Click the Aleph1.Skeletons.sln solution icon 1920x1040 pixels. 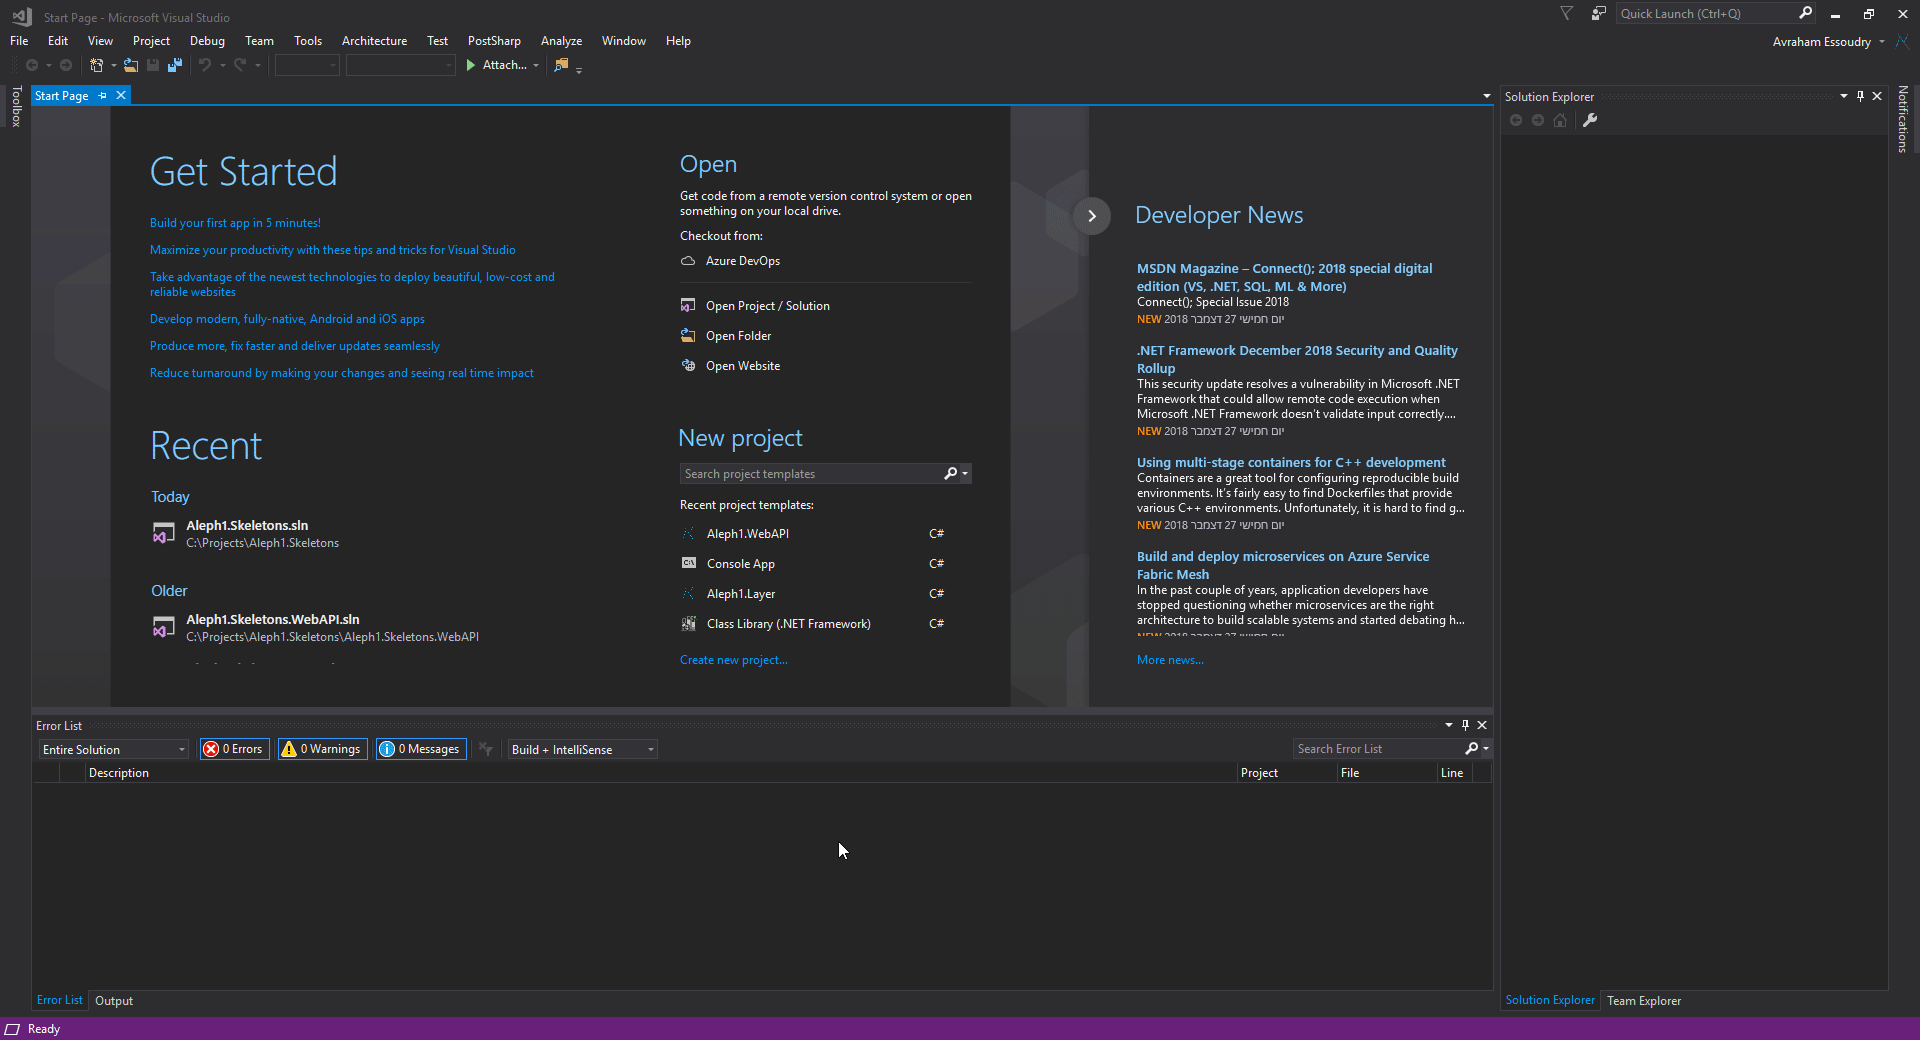[x=163, y=533]
